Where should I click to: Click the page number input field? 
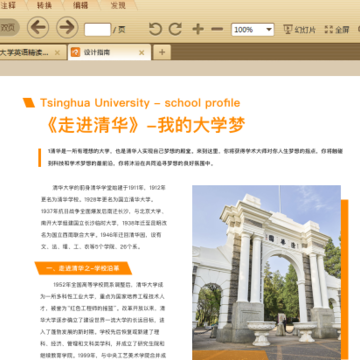click(x=97, y=30)
